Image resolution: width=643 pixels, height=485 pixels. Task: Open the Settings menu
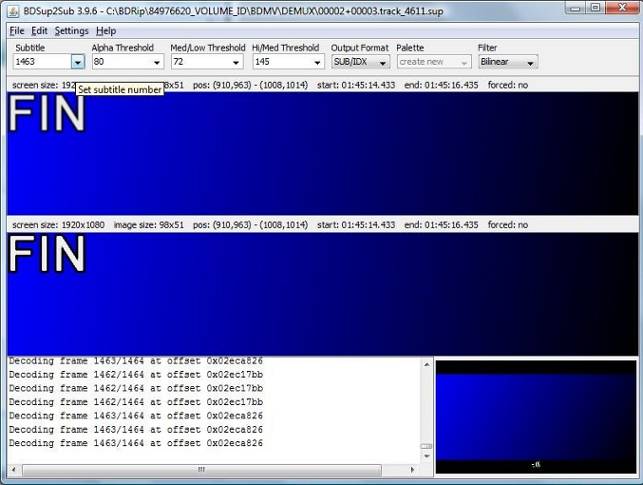(x=71, y=31)
